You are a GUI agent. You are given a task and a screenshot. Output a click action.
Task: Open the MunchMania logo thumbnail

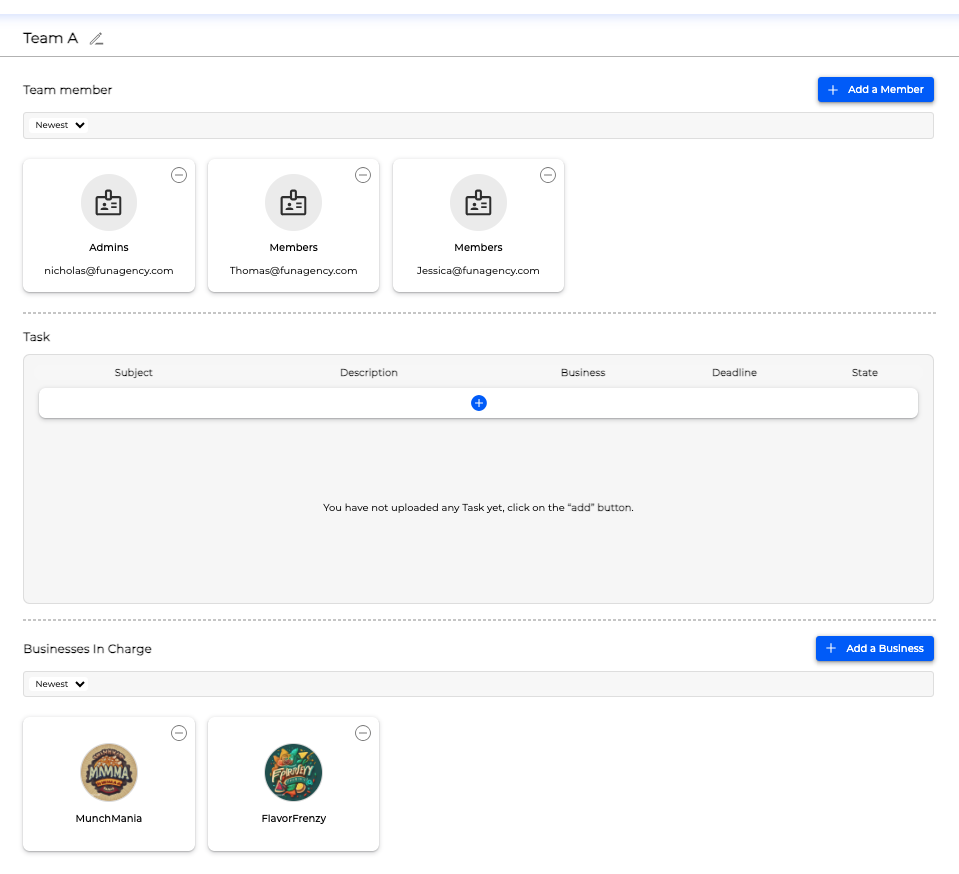pos(109,772)
